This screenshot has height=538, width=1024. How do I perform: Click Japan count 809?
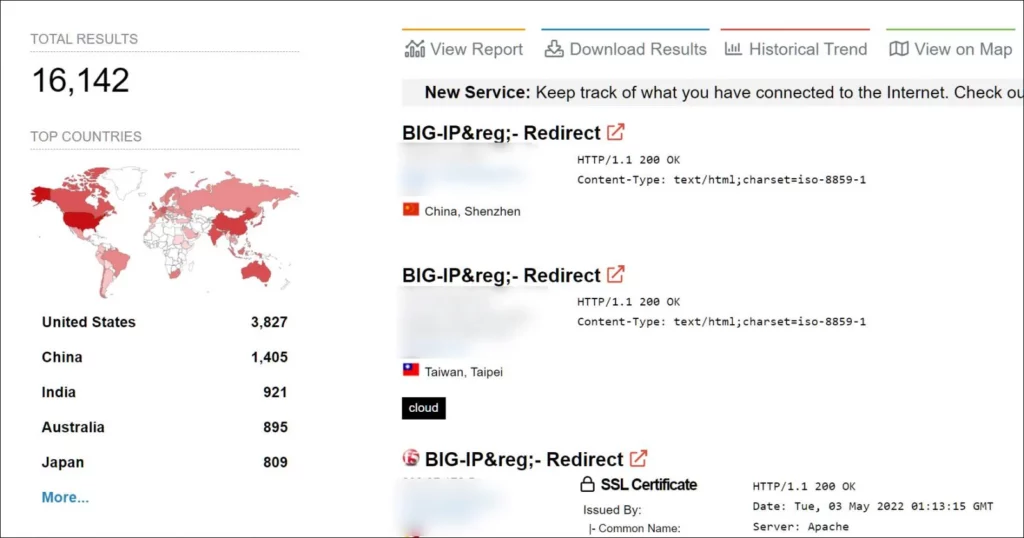click(x=275, y=462)
